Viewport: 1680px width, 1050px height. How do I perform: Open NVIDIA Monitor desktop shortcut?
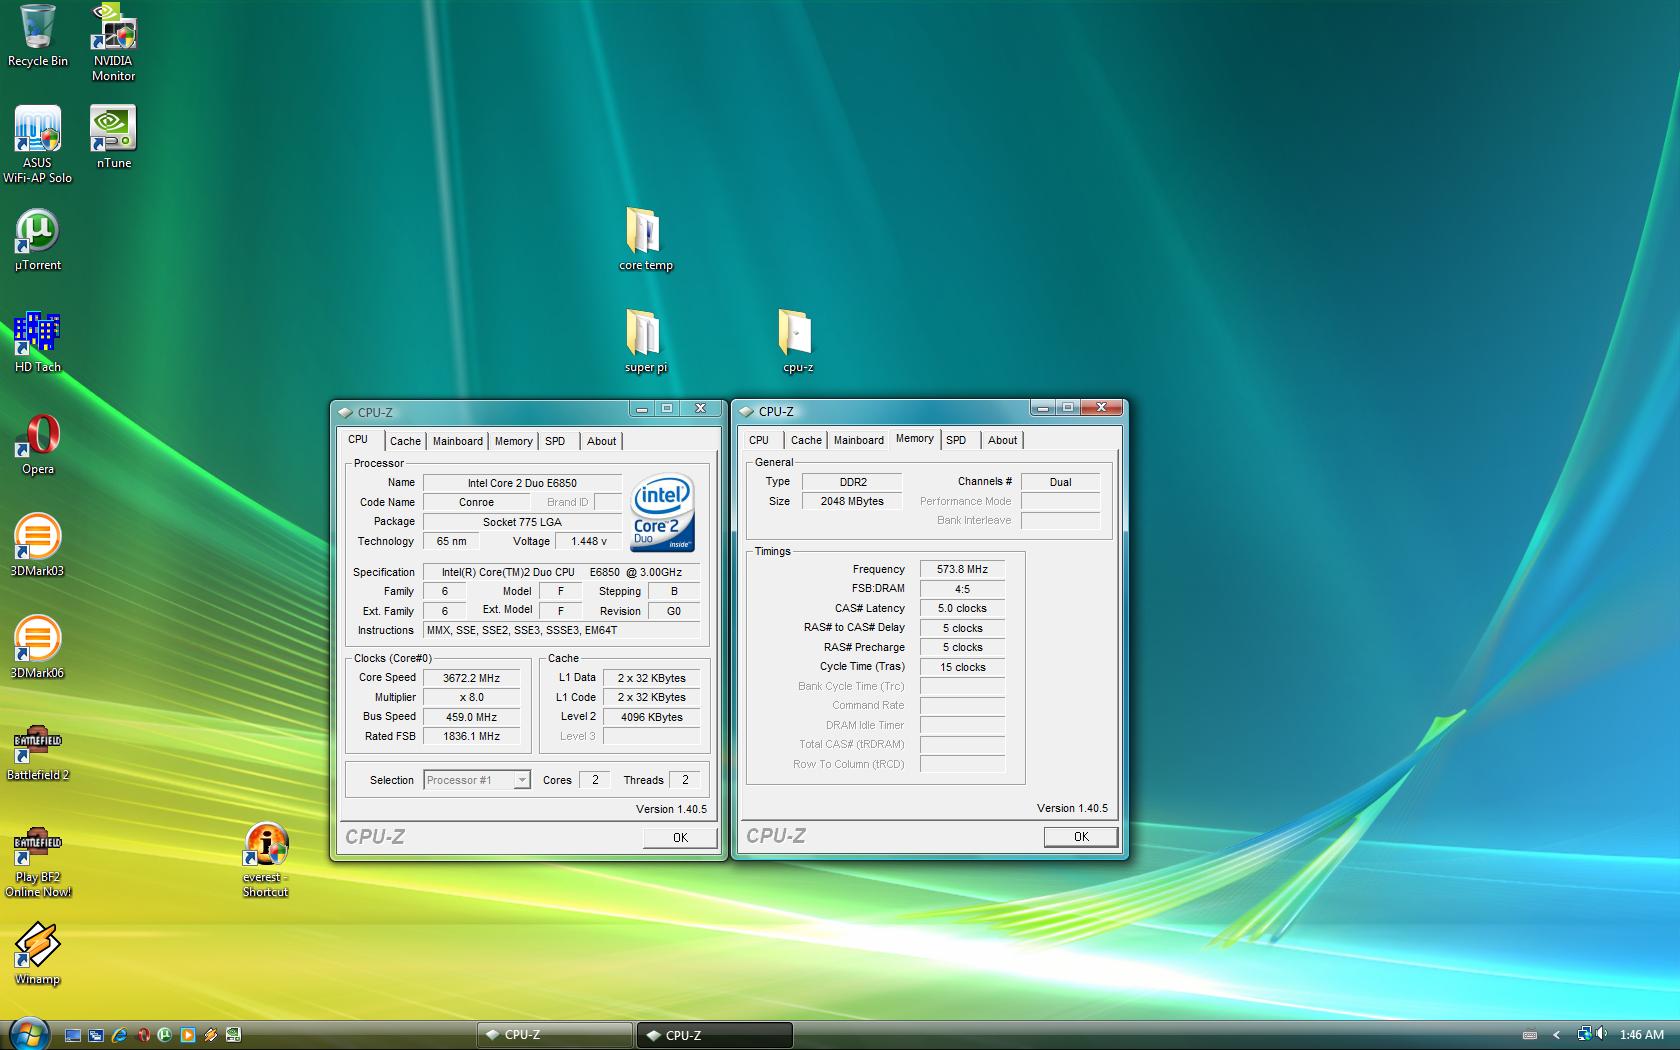pos(113,42)
